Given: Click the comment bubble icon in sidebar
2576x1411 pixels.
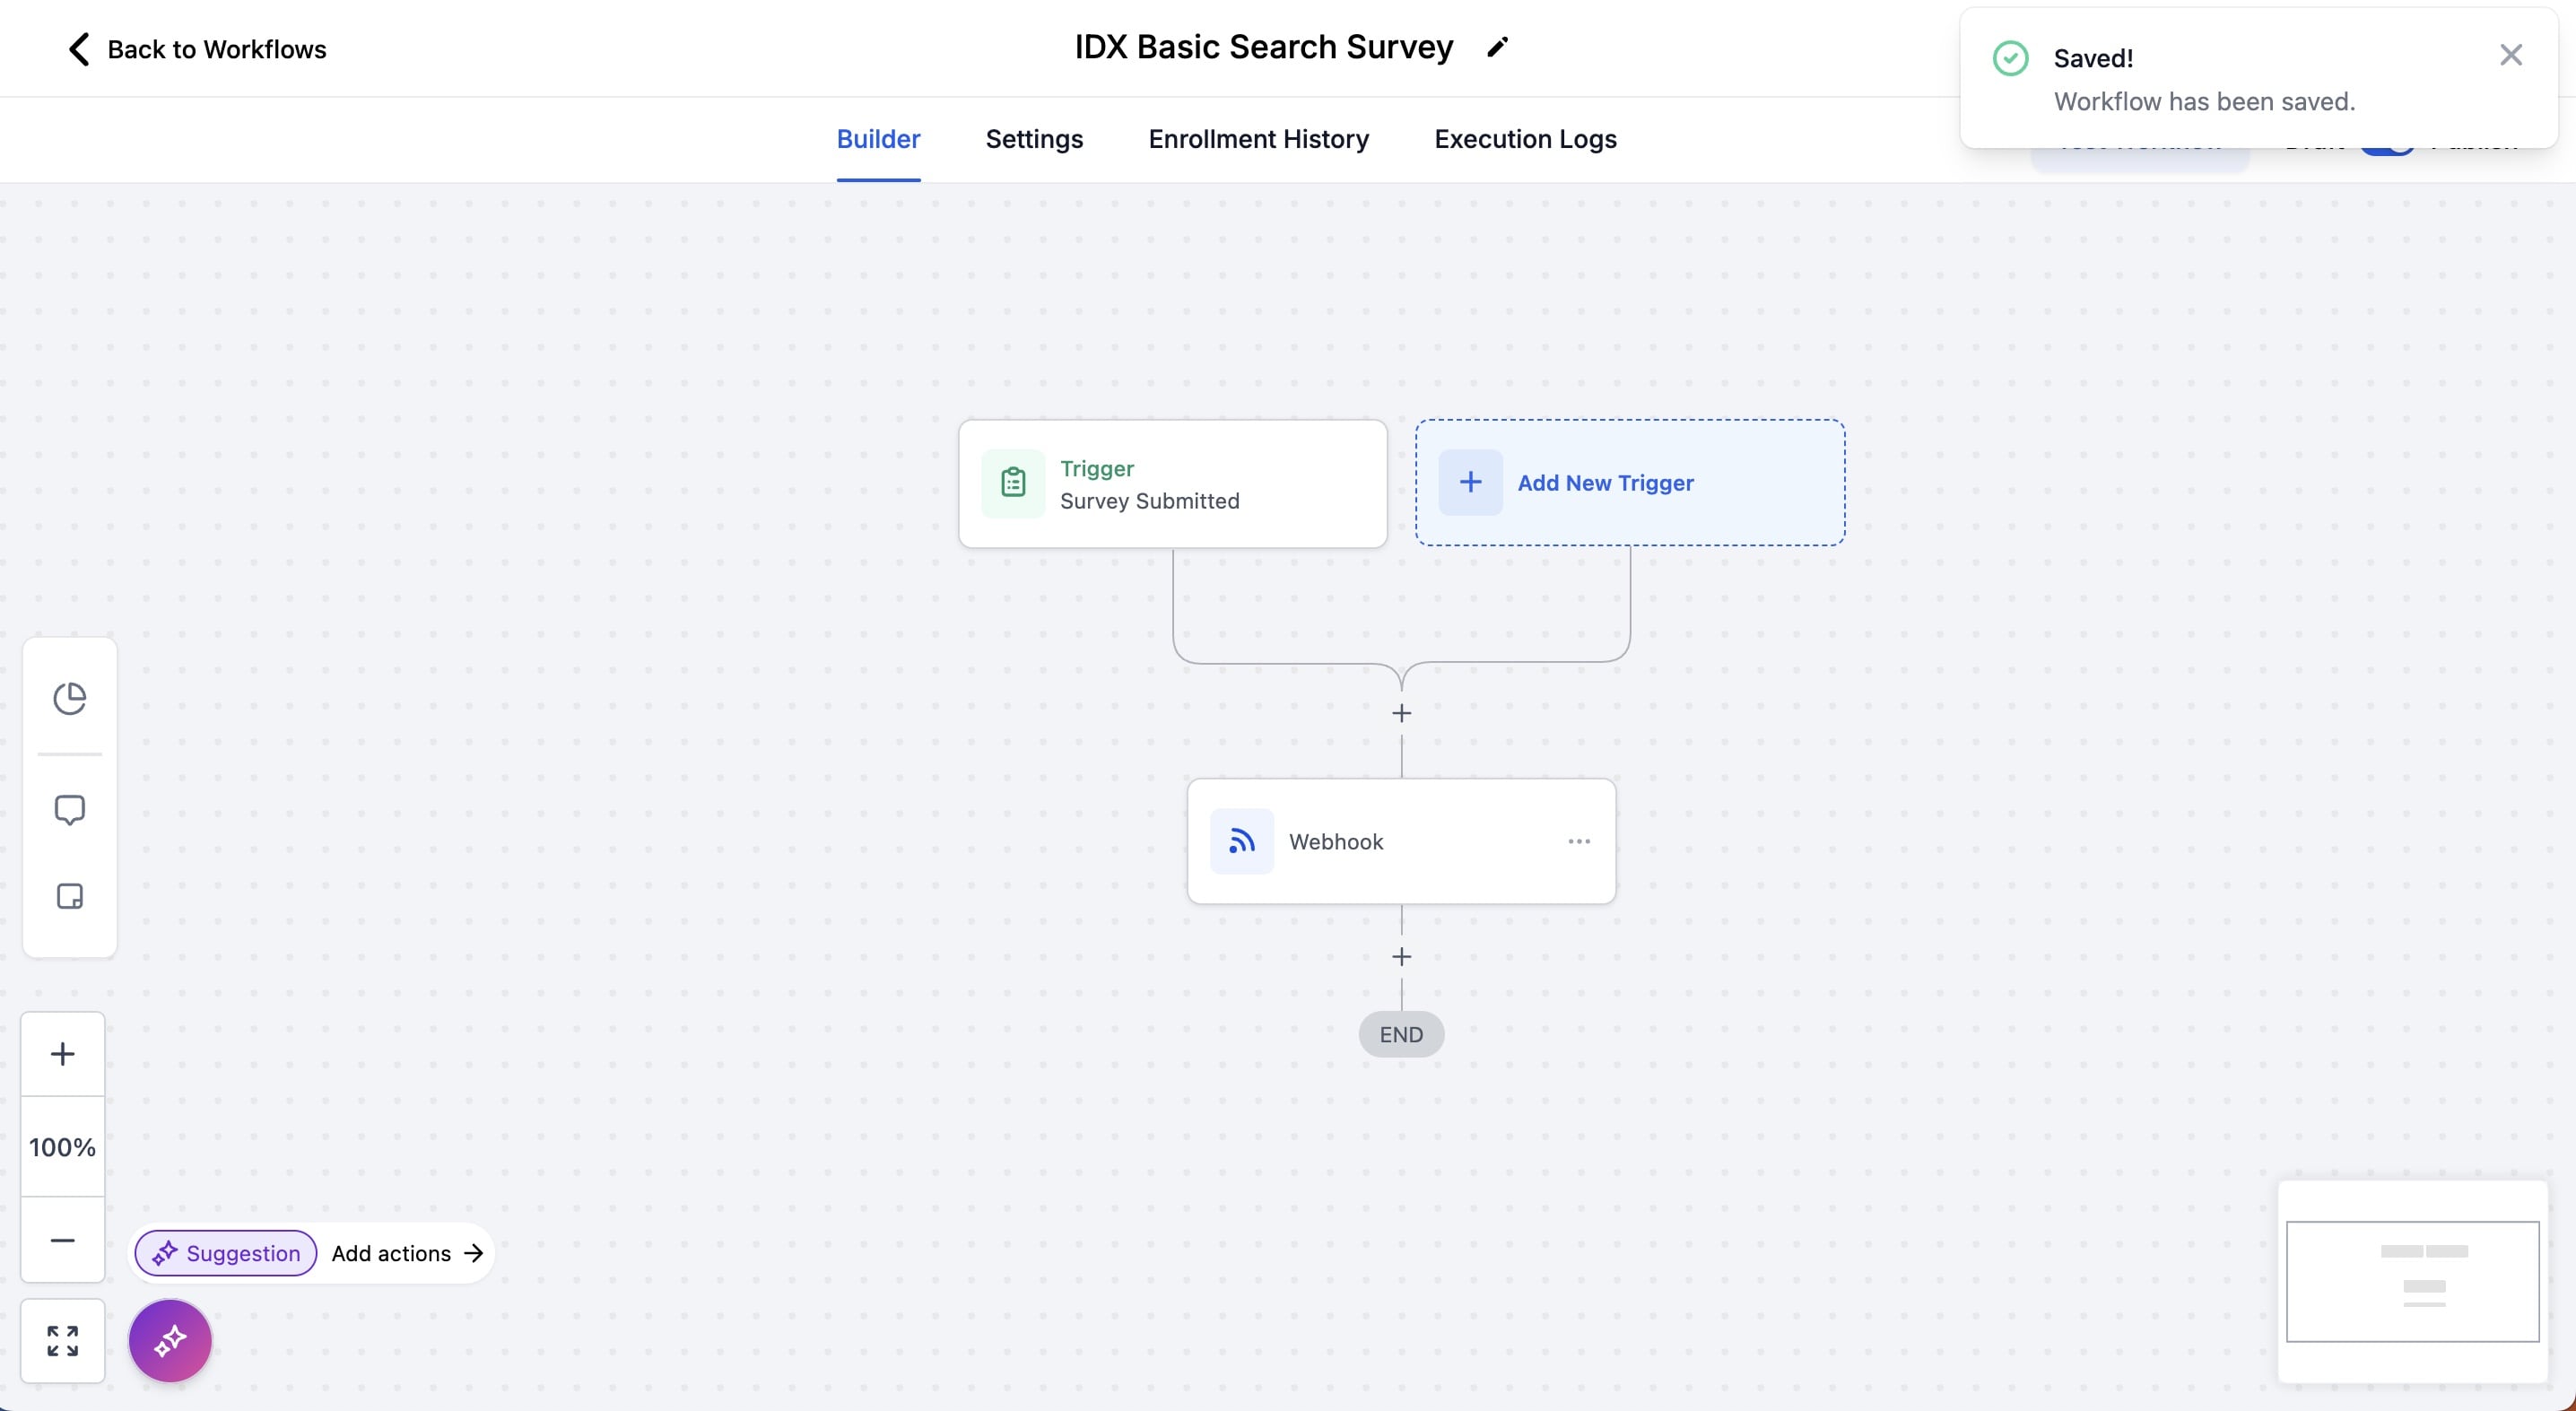Looking at the screenshot, I should tap(69, 809).
